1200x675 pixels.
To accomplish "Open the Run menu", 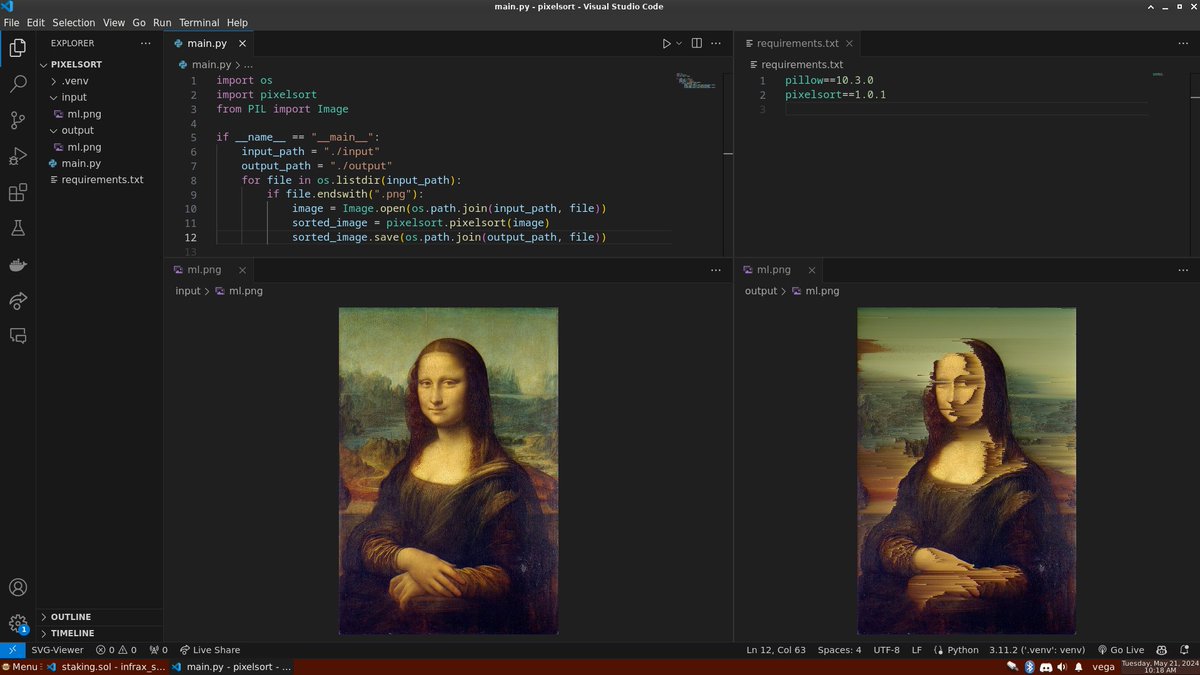I will [162, 22].
